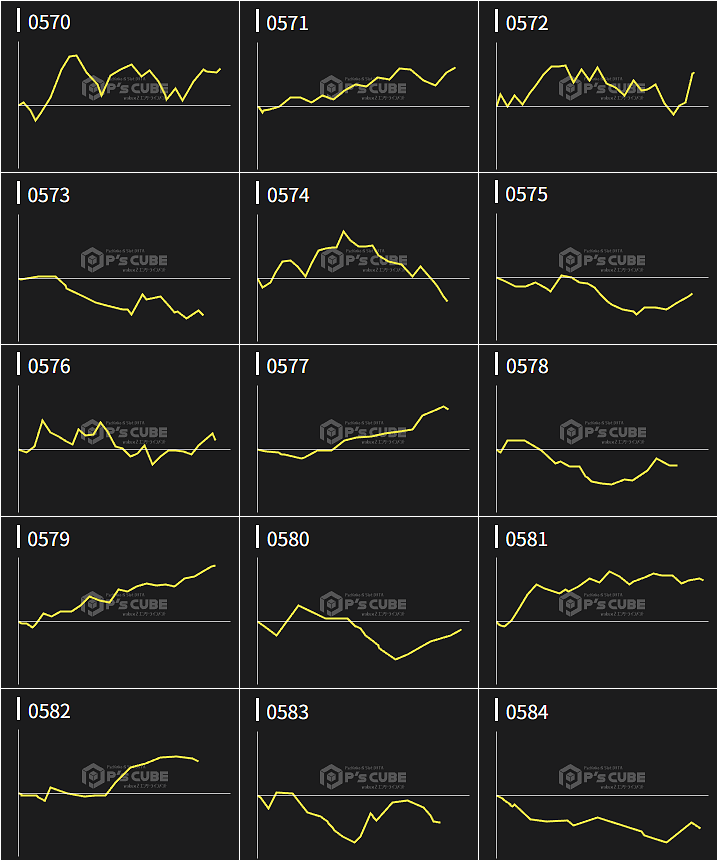Click the P's CUBE watermark in panel 0584
Image resolution: width=718 pixels, height=861 pixels.
pos(603,777)
